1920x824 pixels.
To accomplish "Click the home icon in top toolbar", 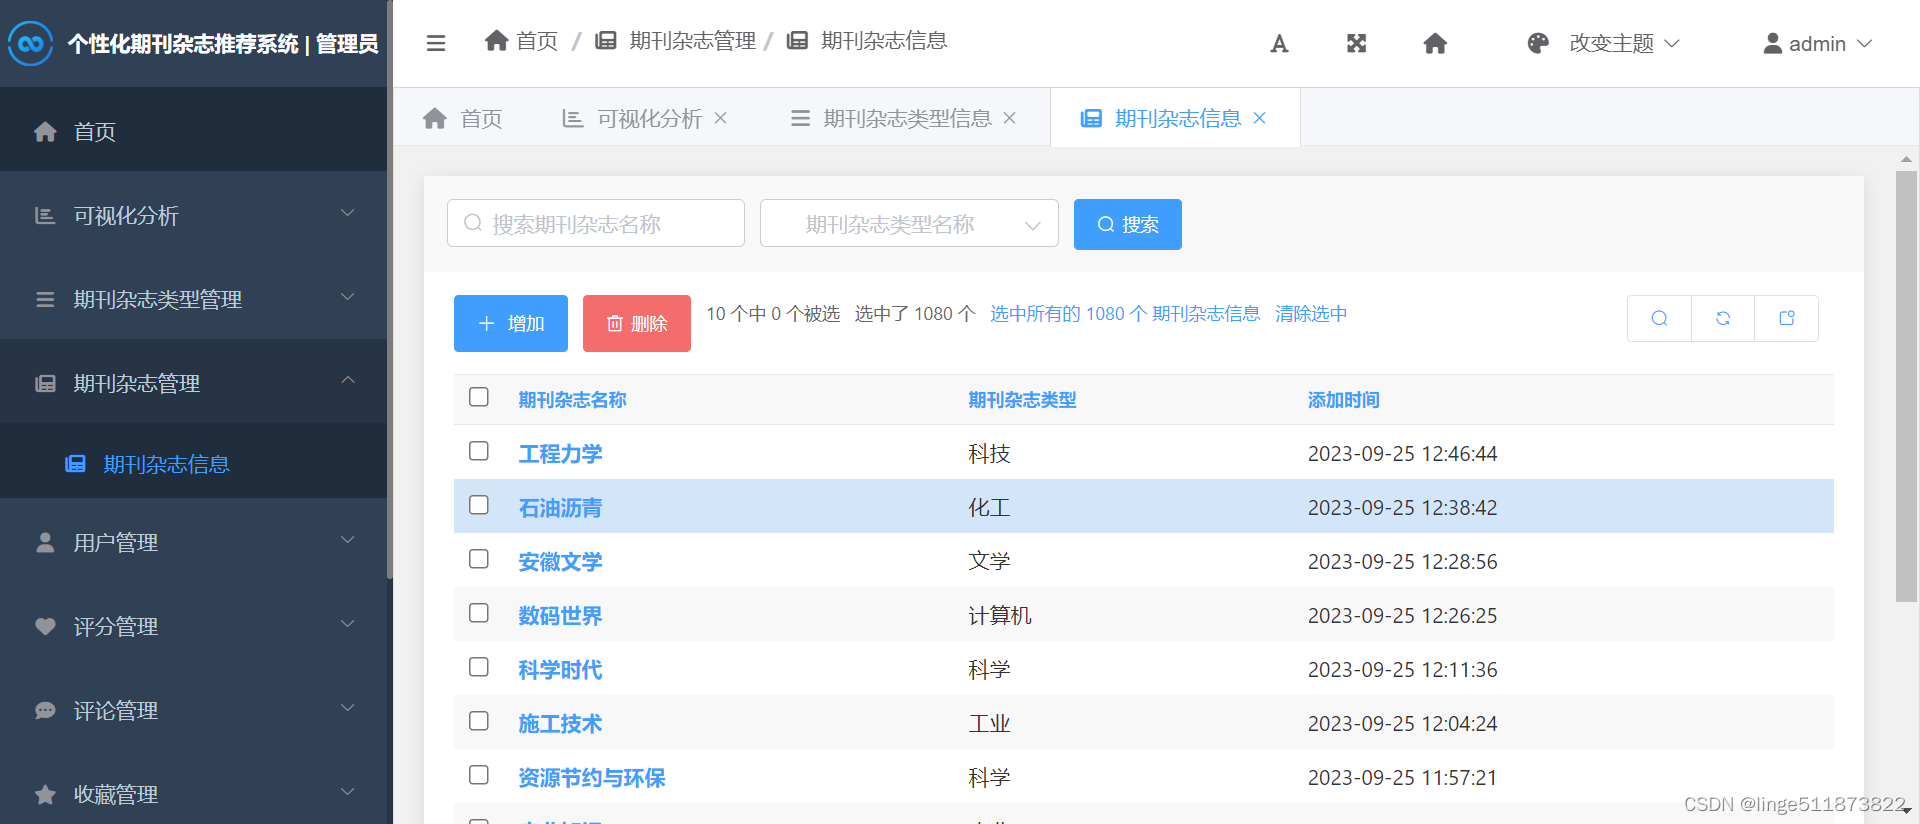I will 1435,43.
